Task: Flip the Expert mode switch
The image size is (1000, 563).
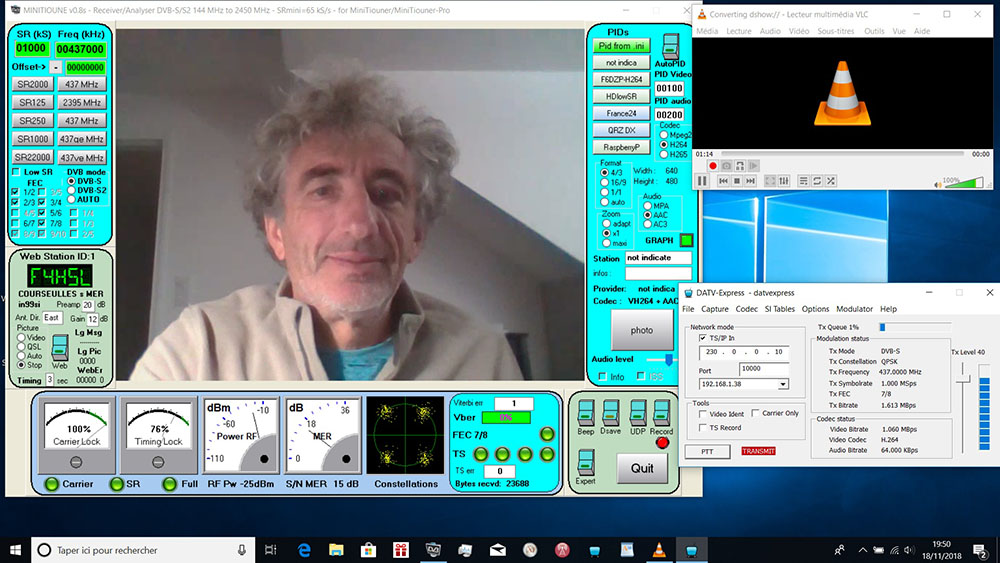Action: click(x=586, y=463)
